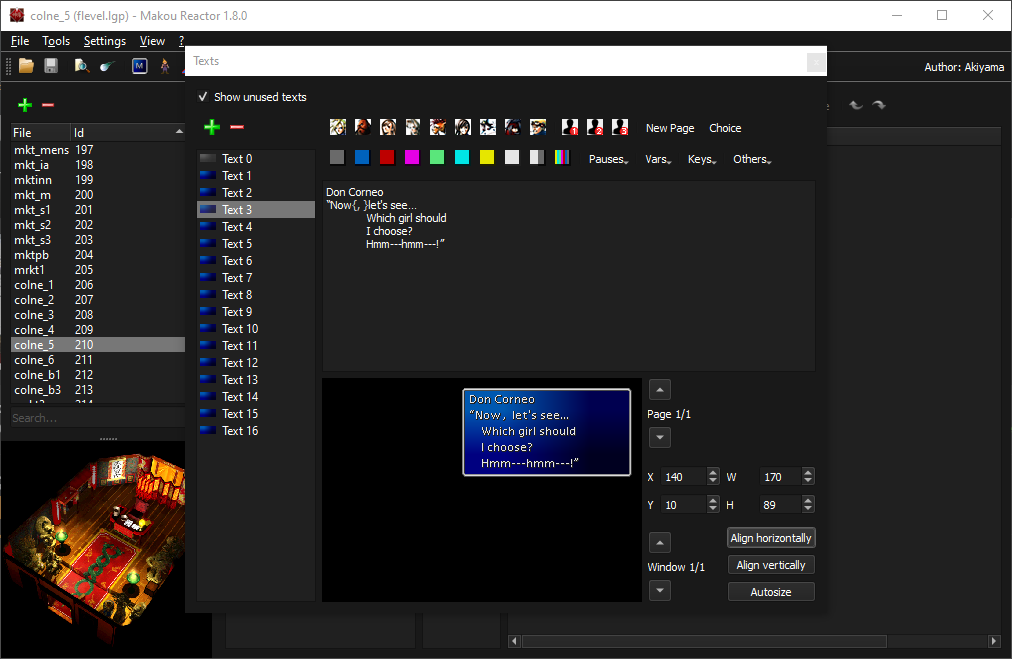Apply the multicolor rainbow text swatch
This screenshot has height=659, width=1012.
point(562,157)
